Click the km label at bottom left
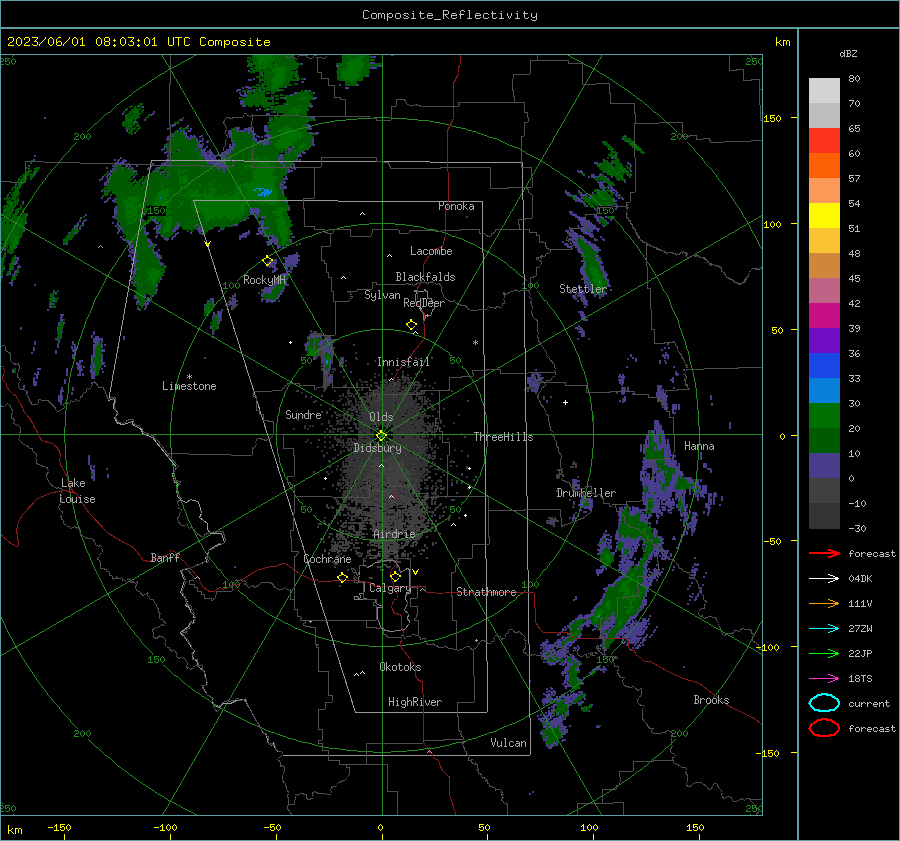Viewport: 900px width, 841px height. click(14, 830)
